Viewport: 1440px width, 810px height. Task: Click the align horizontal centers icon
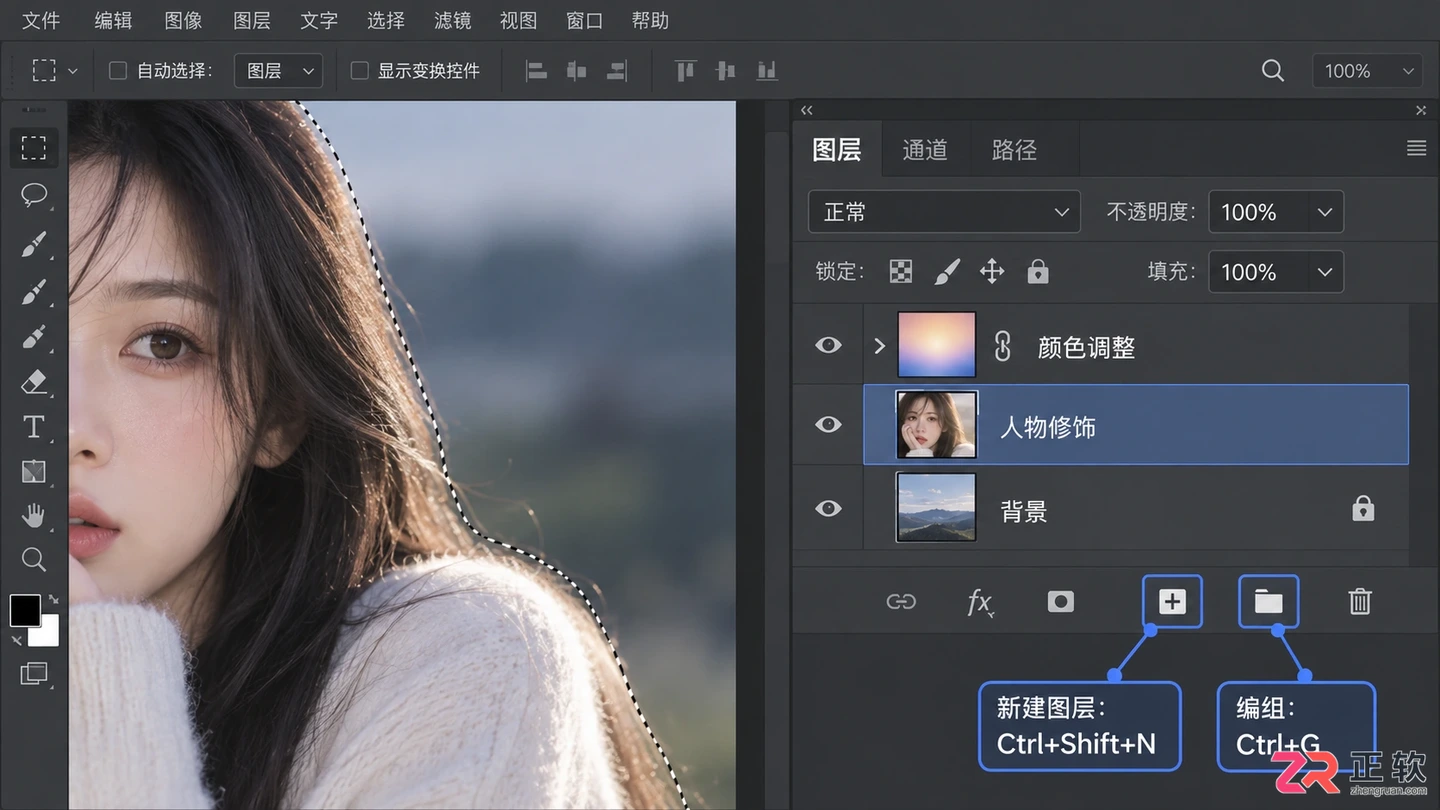[577, 70]
